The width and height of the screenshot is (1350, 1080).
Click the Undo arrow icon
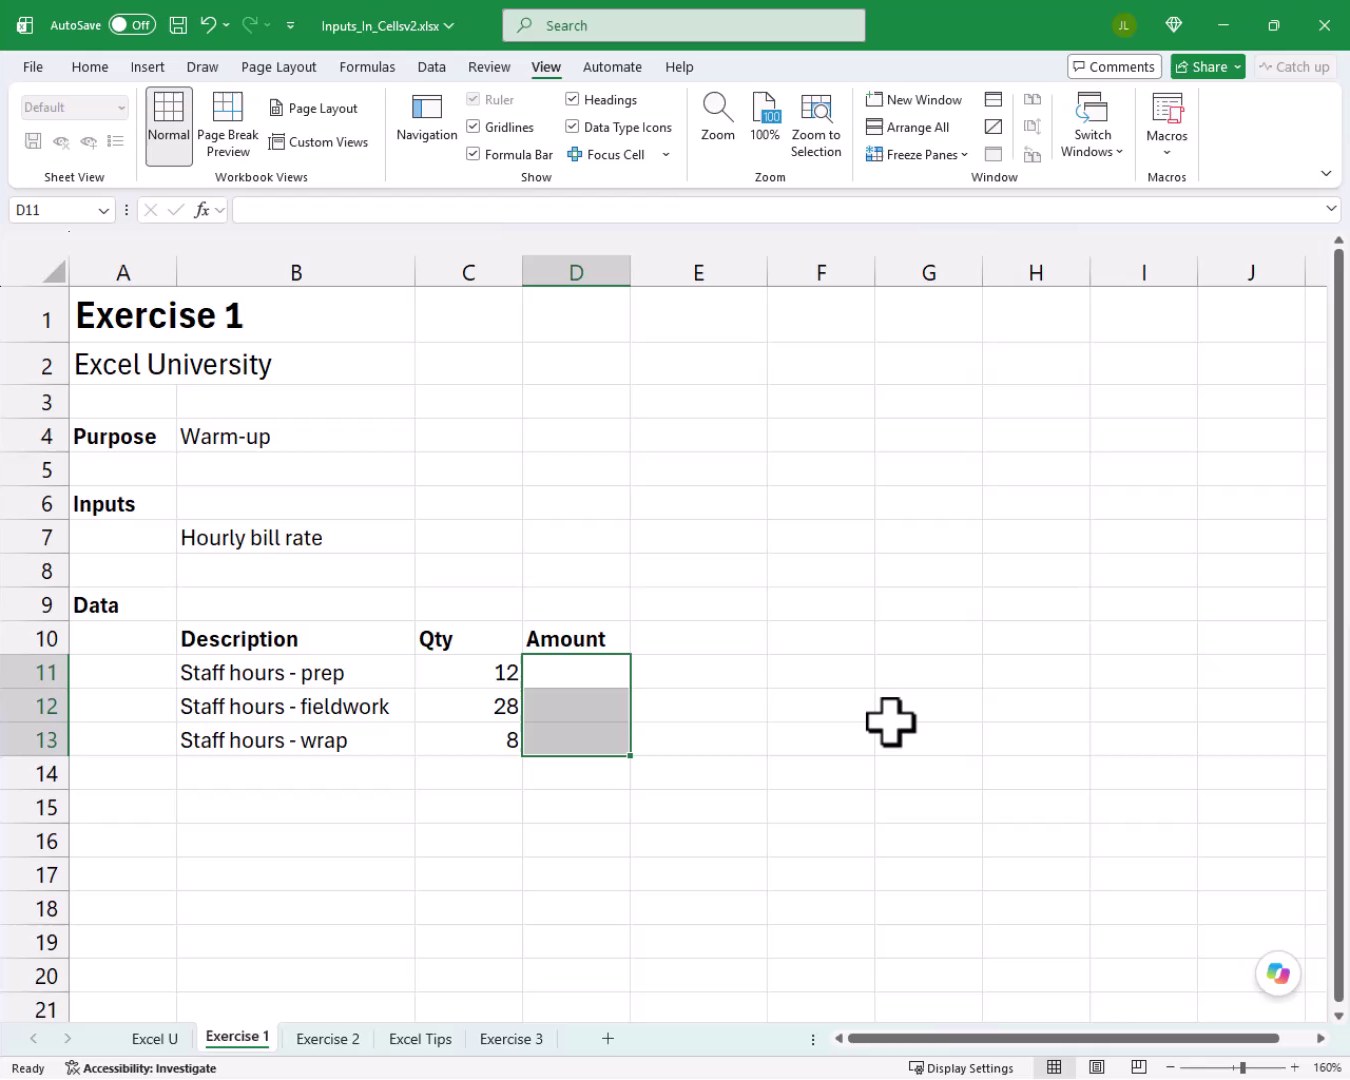[x=208, y=25]
